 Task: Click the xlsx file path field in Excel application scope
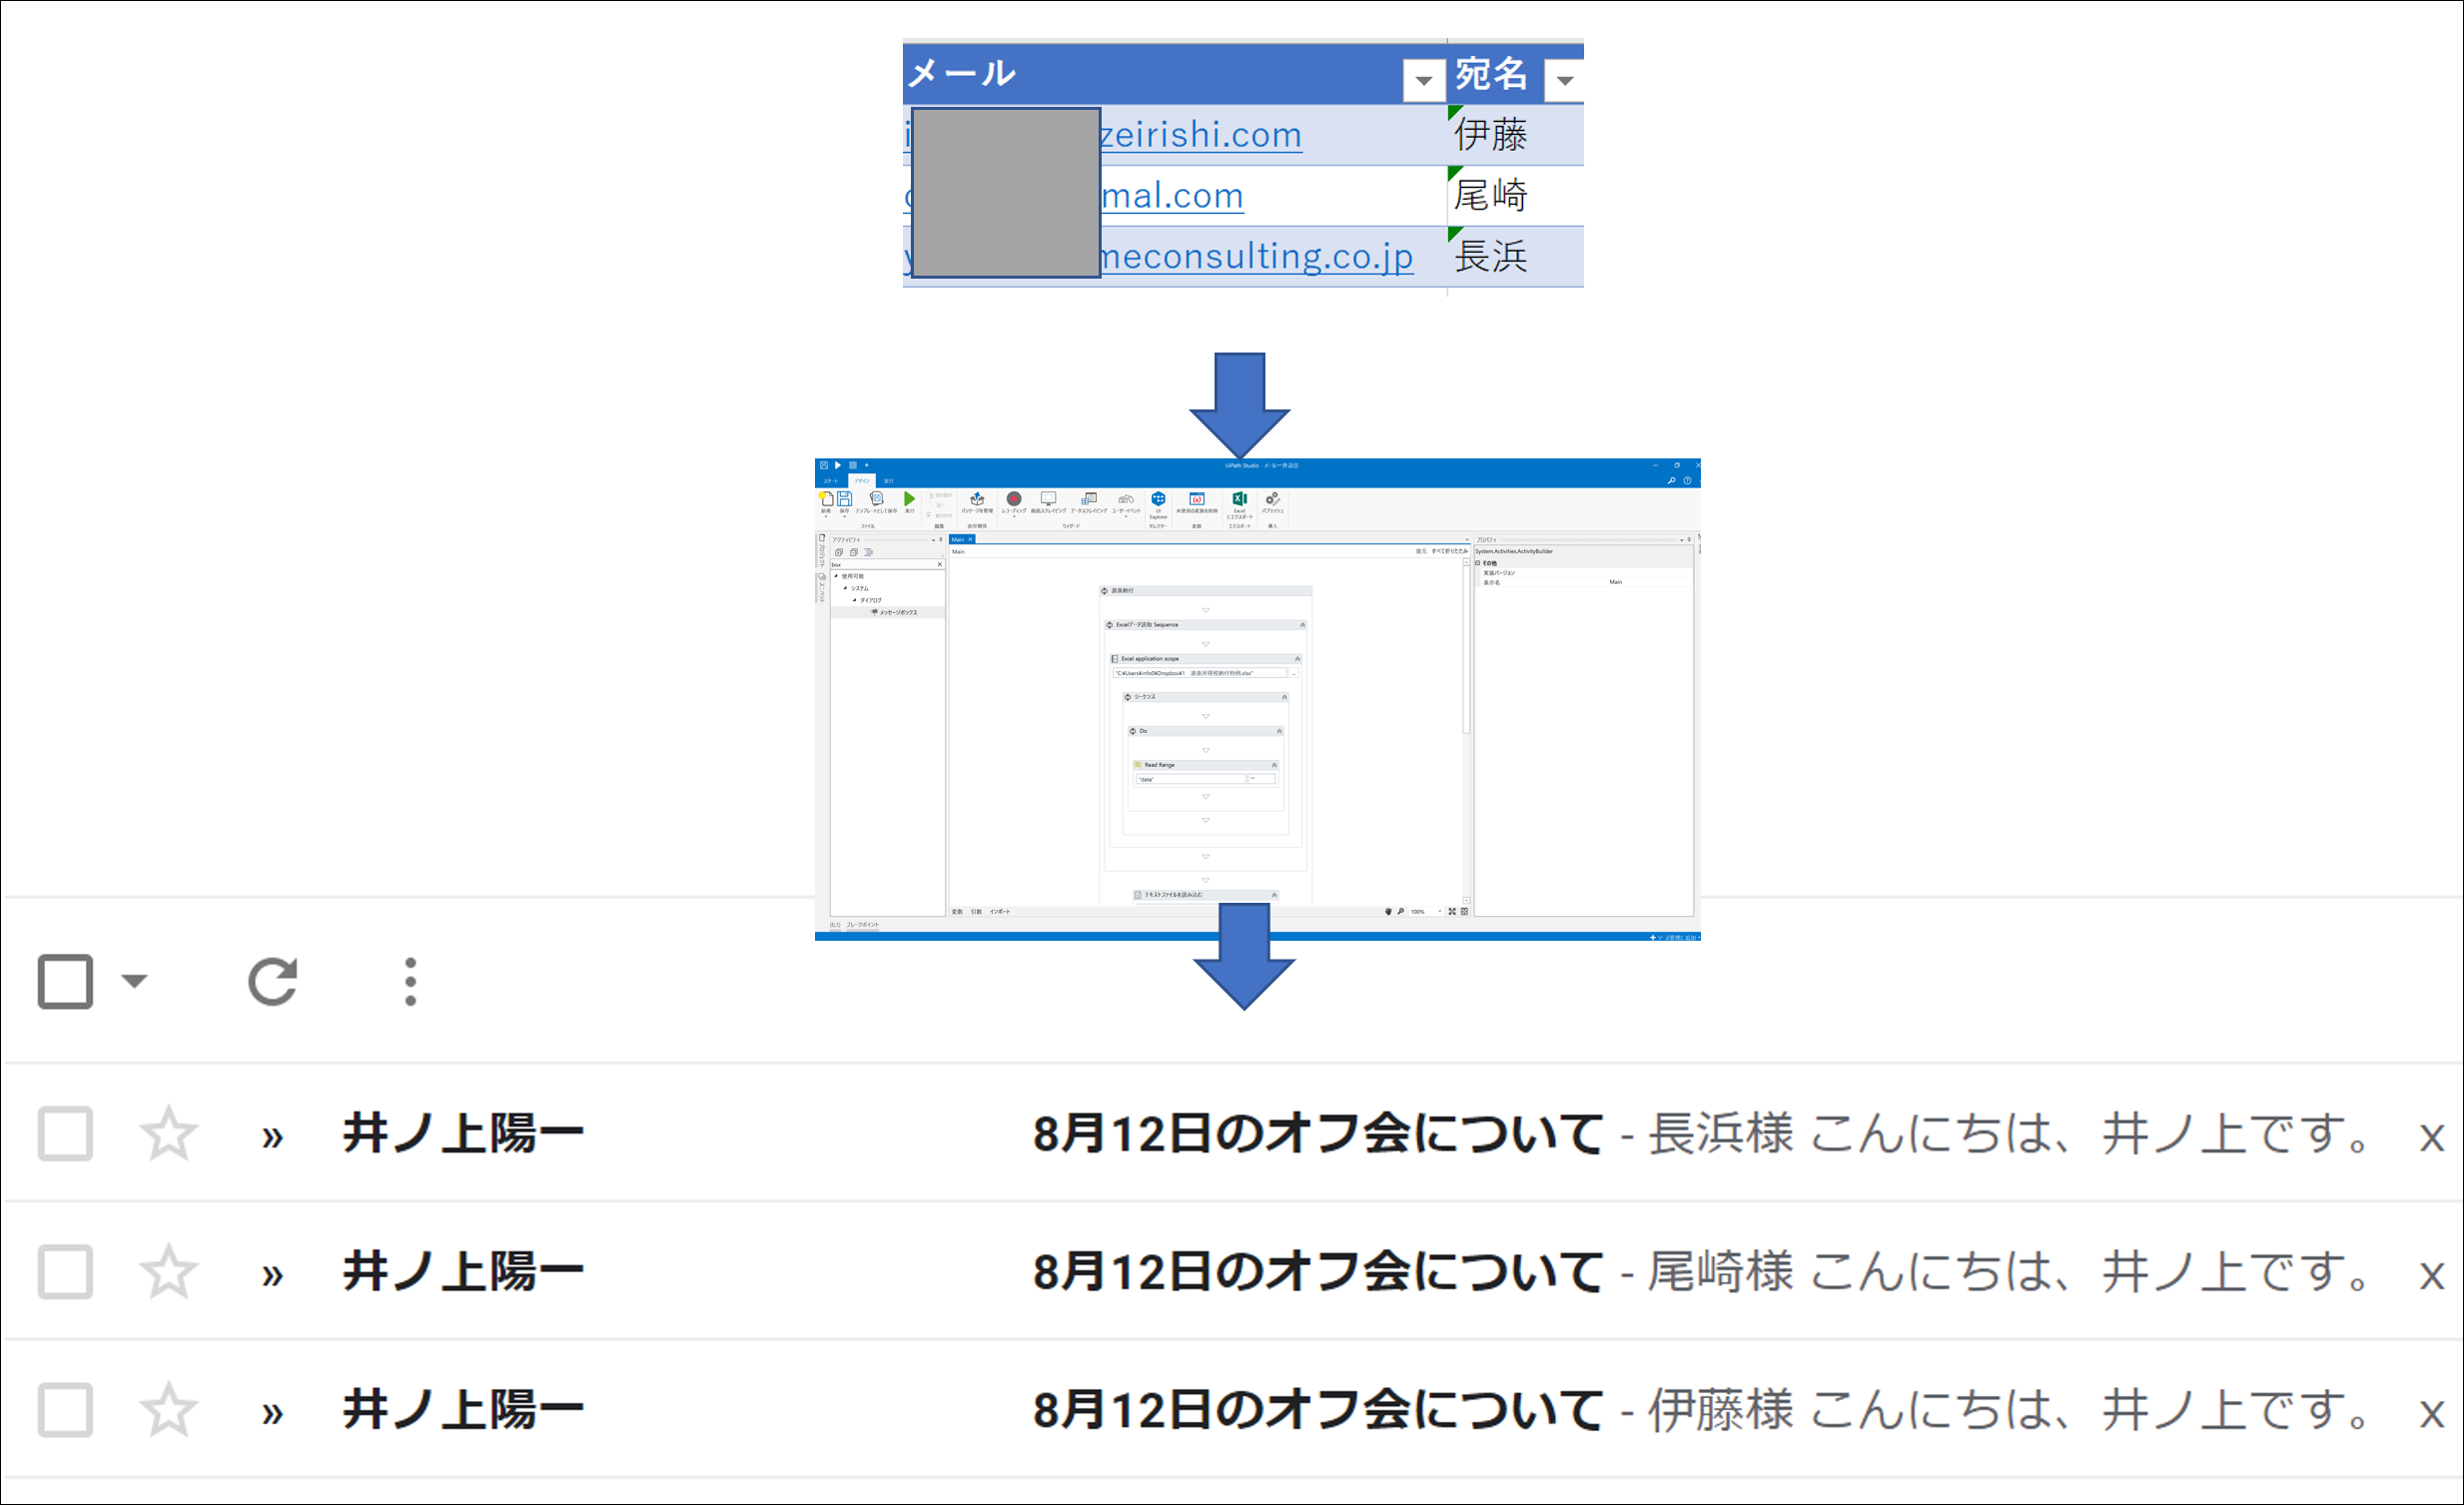pyautogui.click(x=1199, y=673)
